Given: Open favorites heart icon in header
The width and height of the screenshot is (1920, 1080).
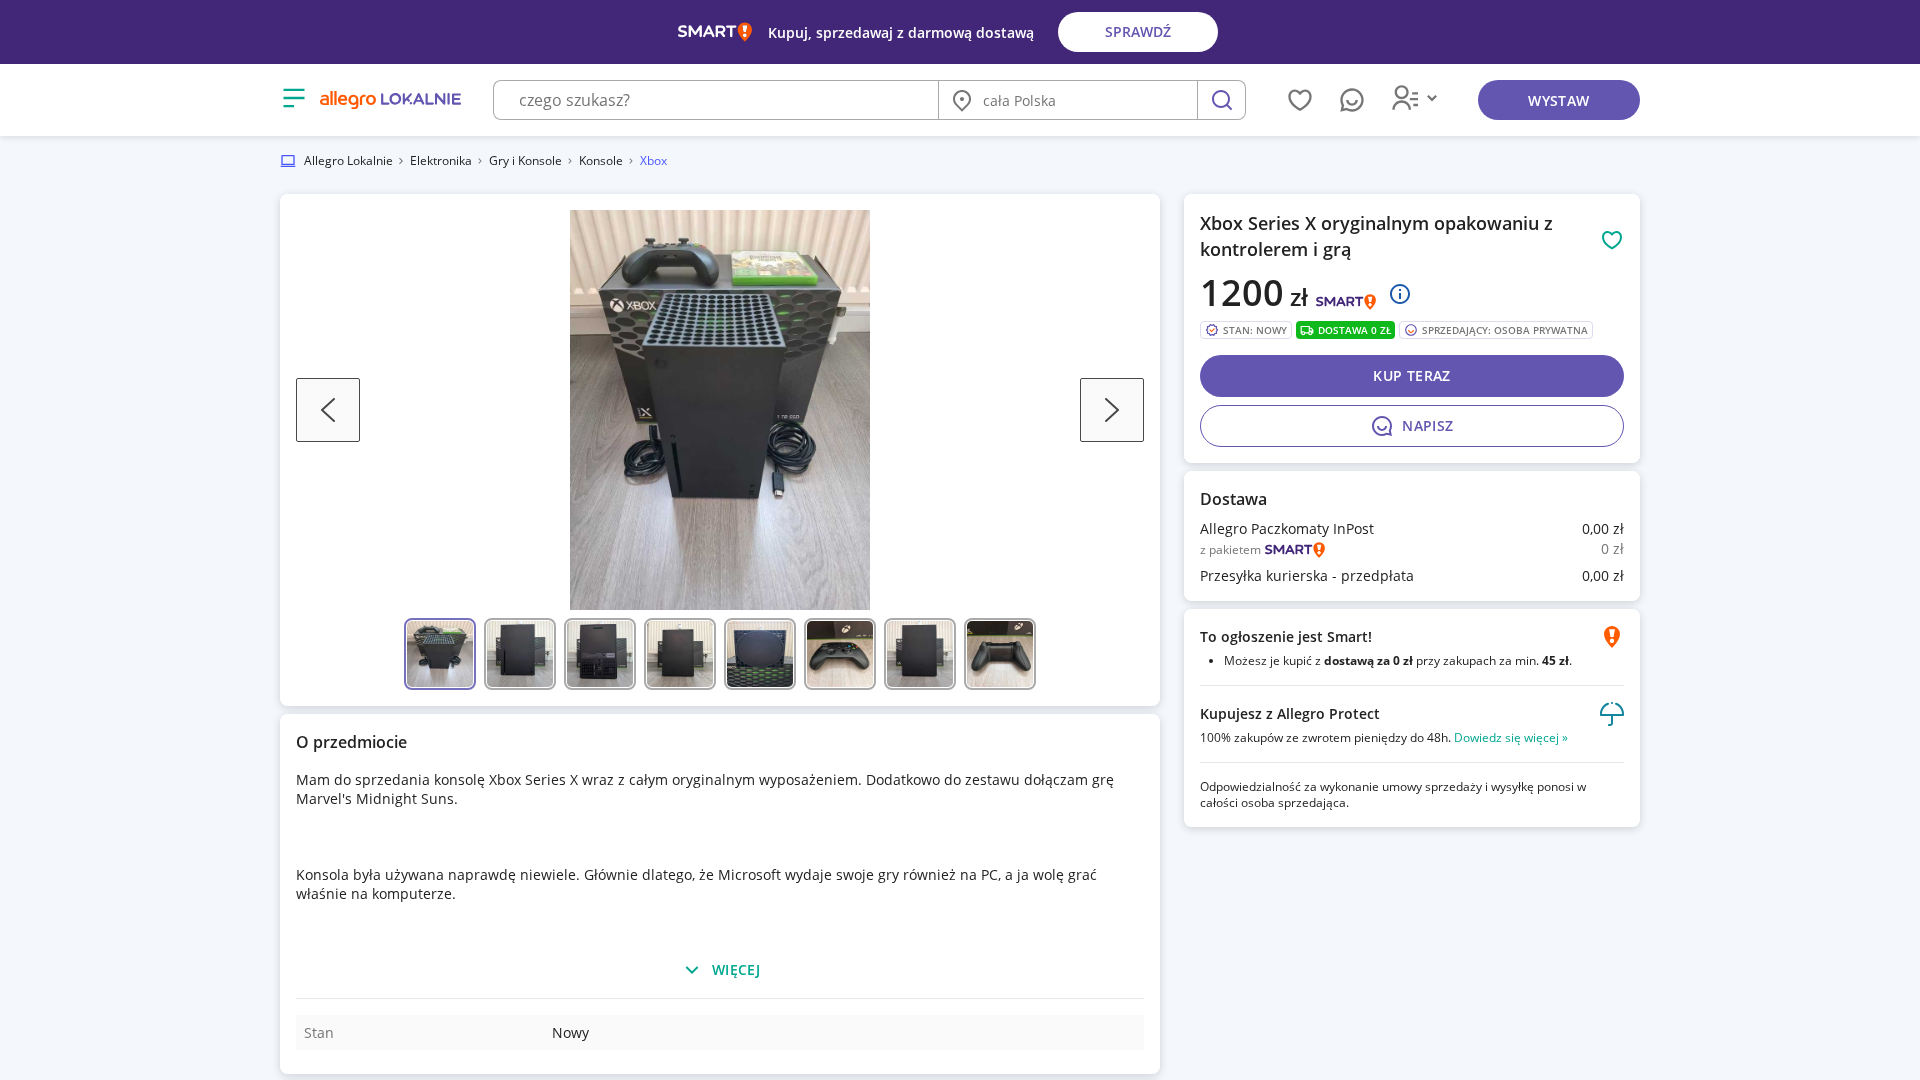Looking at the screenshot, I should point(1300,100).
